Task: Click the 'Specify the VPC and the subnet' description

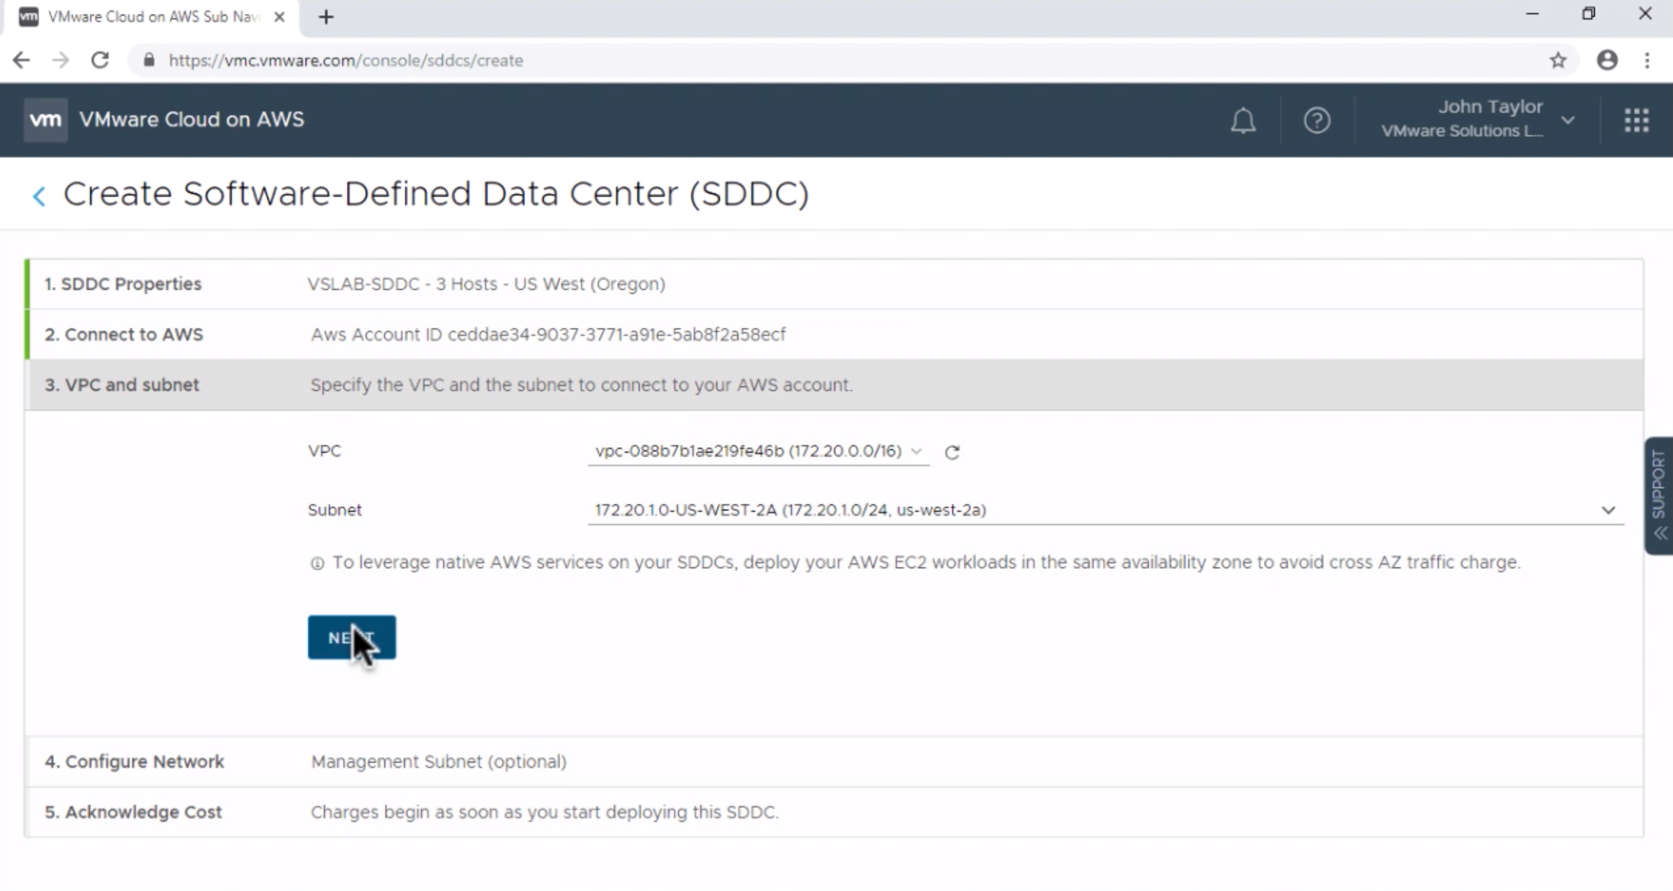Action: pyautogui.click(x=581, y=385)
